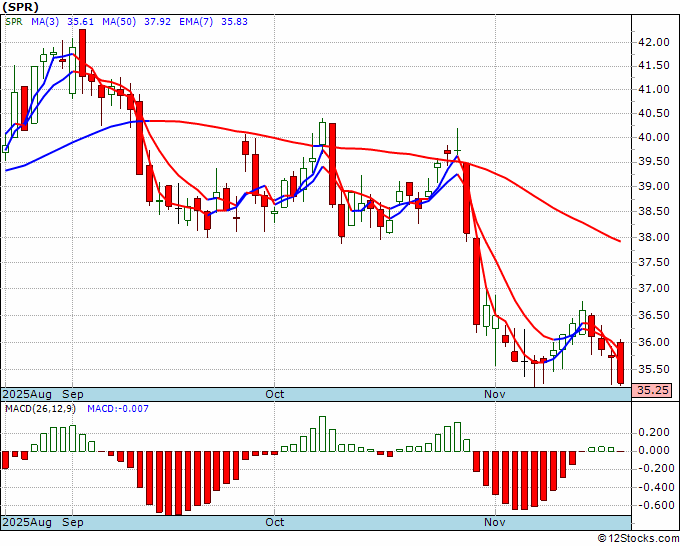Click the Oct marker on price timeline

[x=275, y=394]
